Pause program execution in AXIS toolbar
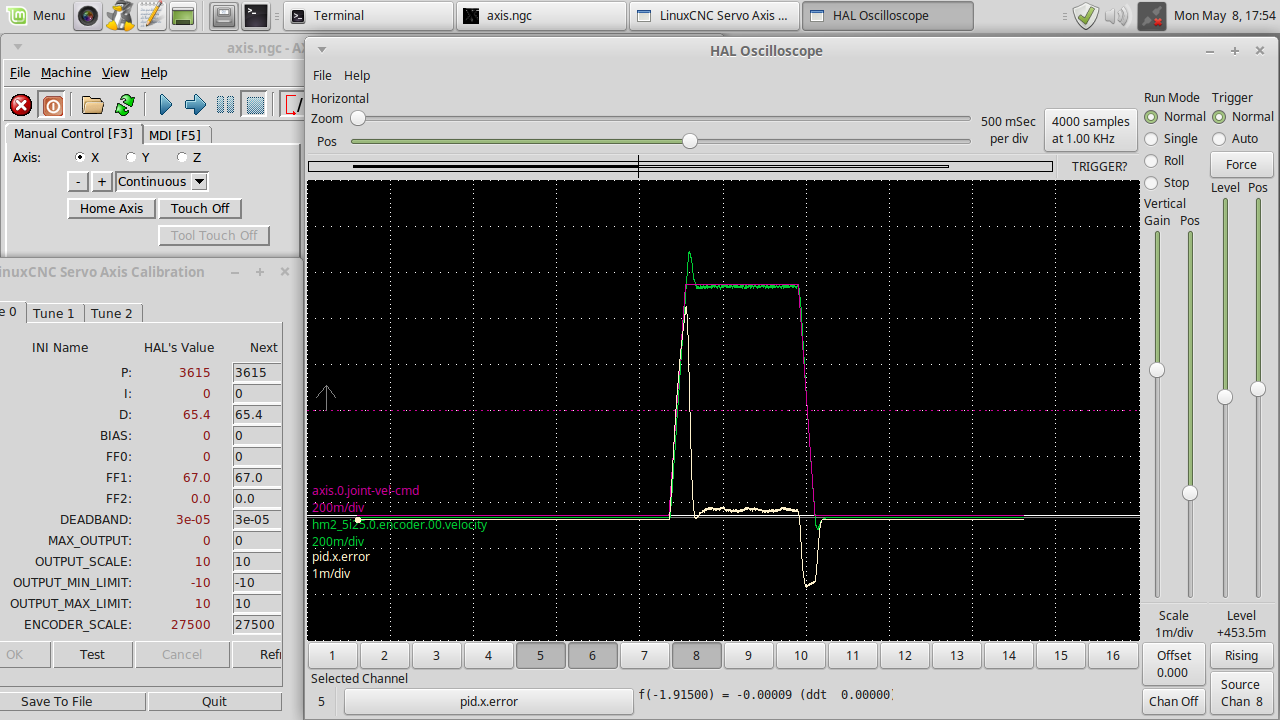 [226, 104]
